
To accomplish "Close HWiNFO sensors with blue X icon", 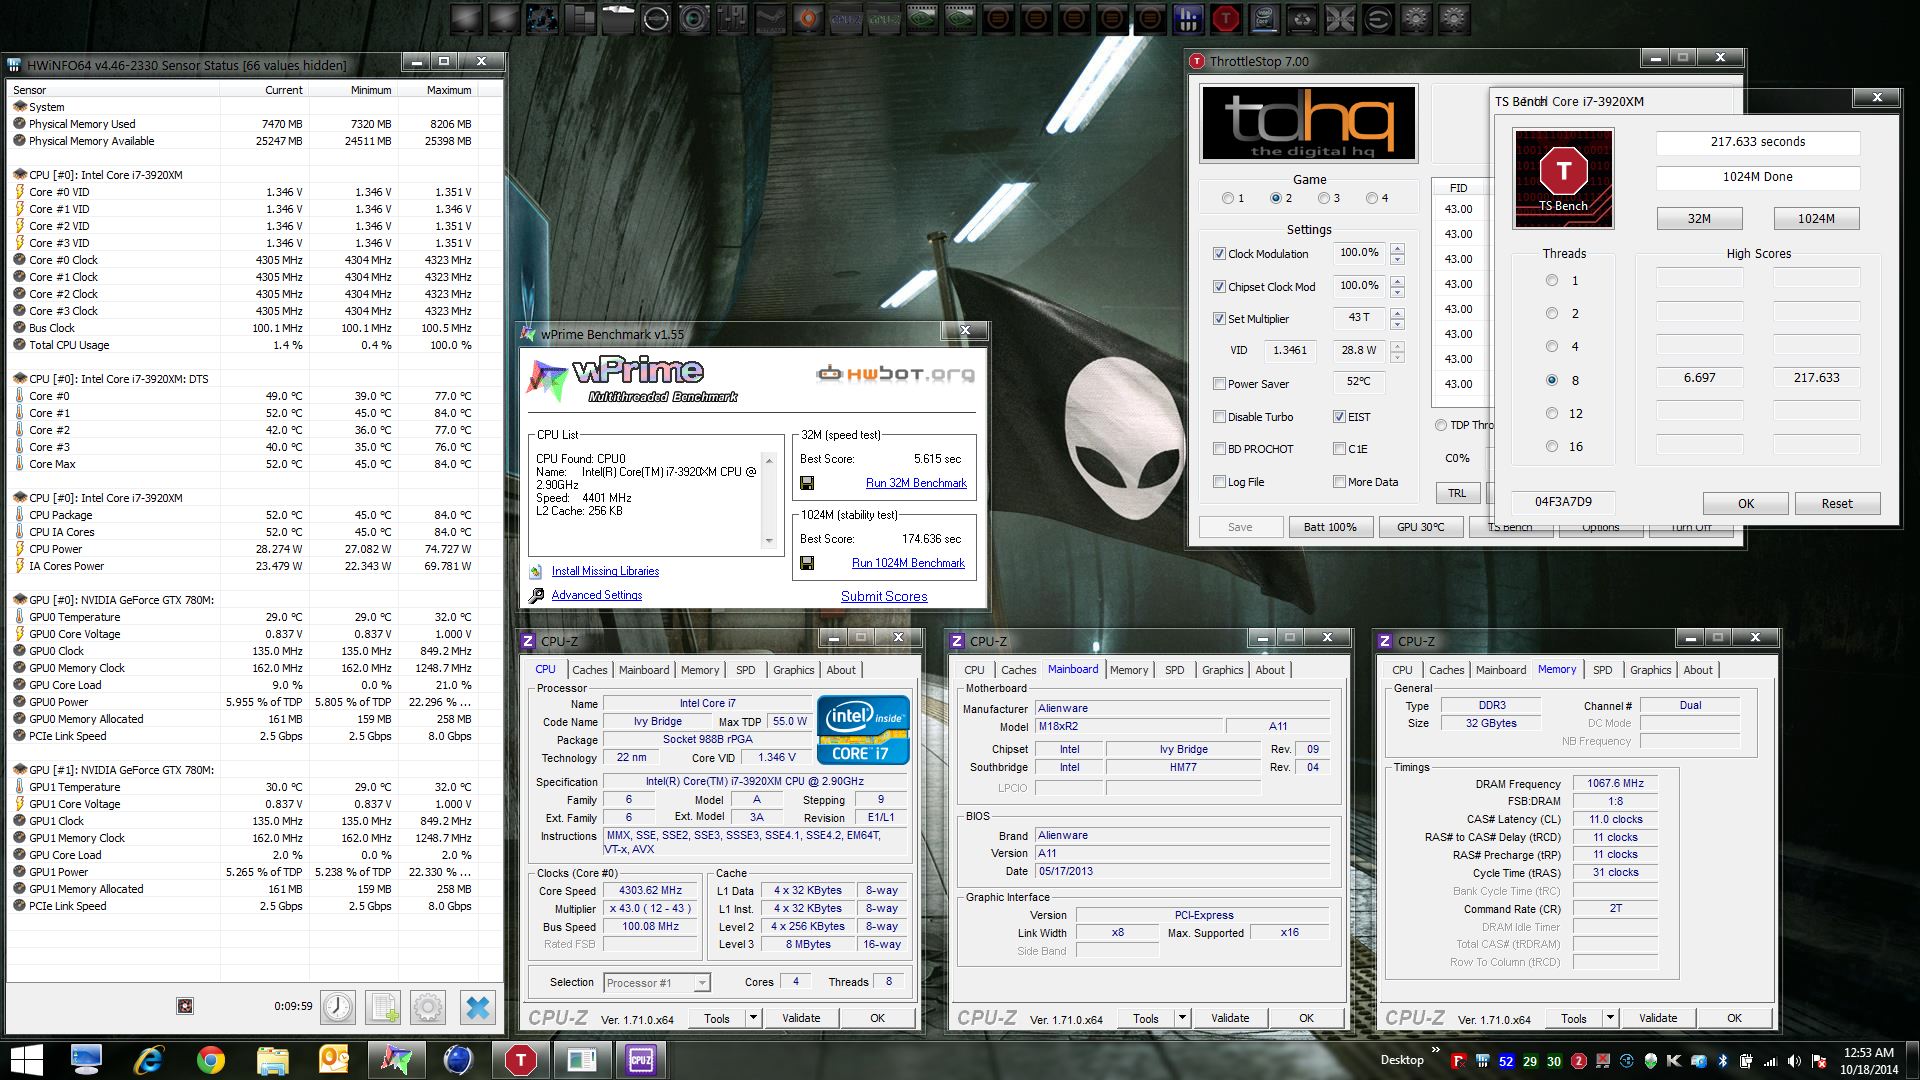I will [x=478, y=1007].
